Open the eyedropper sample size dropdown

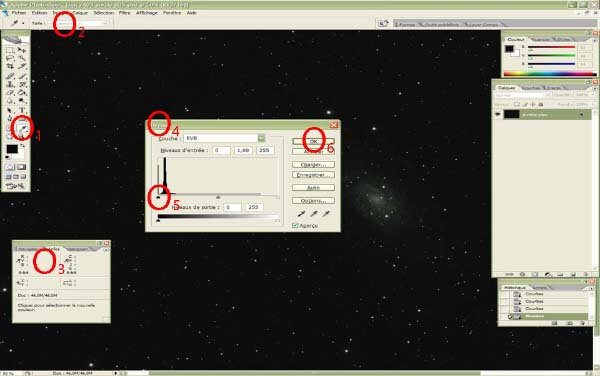[x=81, y=23]
